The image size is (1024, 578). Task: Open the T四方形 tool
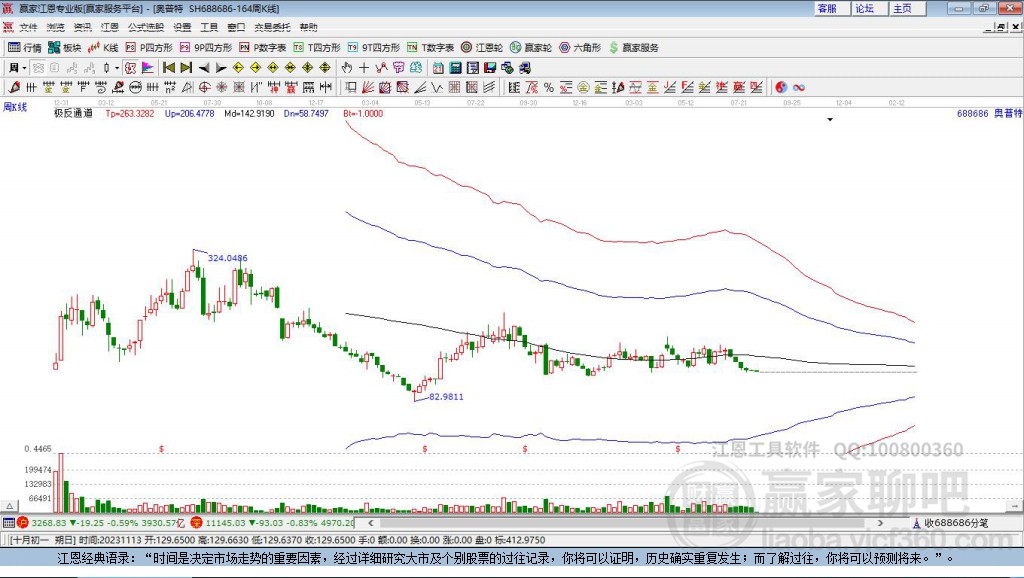pyautogui.click(x=317, y=48)
